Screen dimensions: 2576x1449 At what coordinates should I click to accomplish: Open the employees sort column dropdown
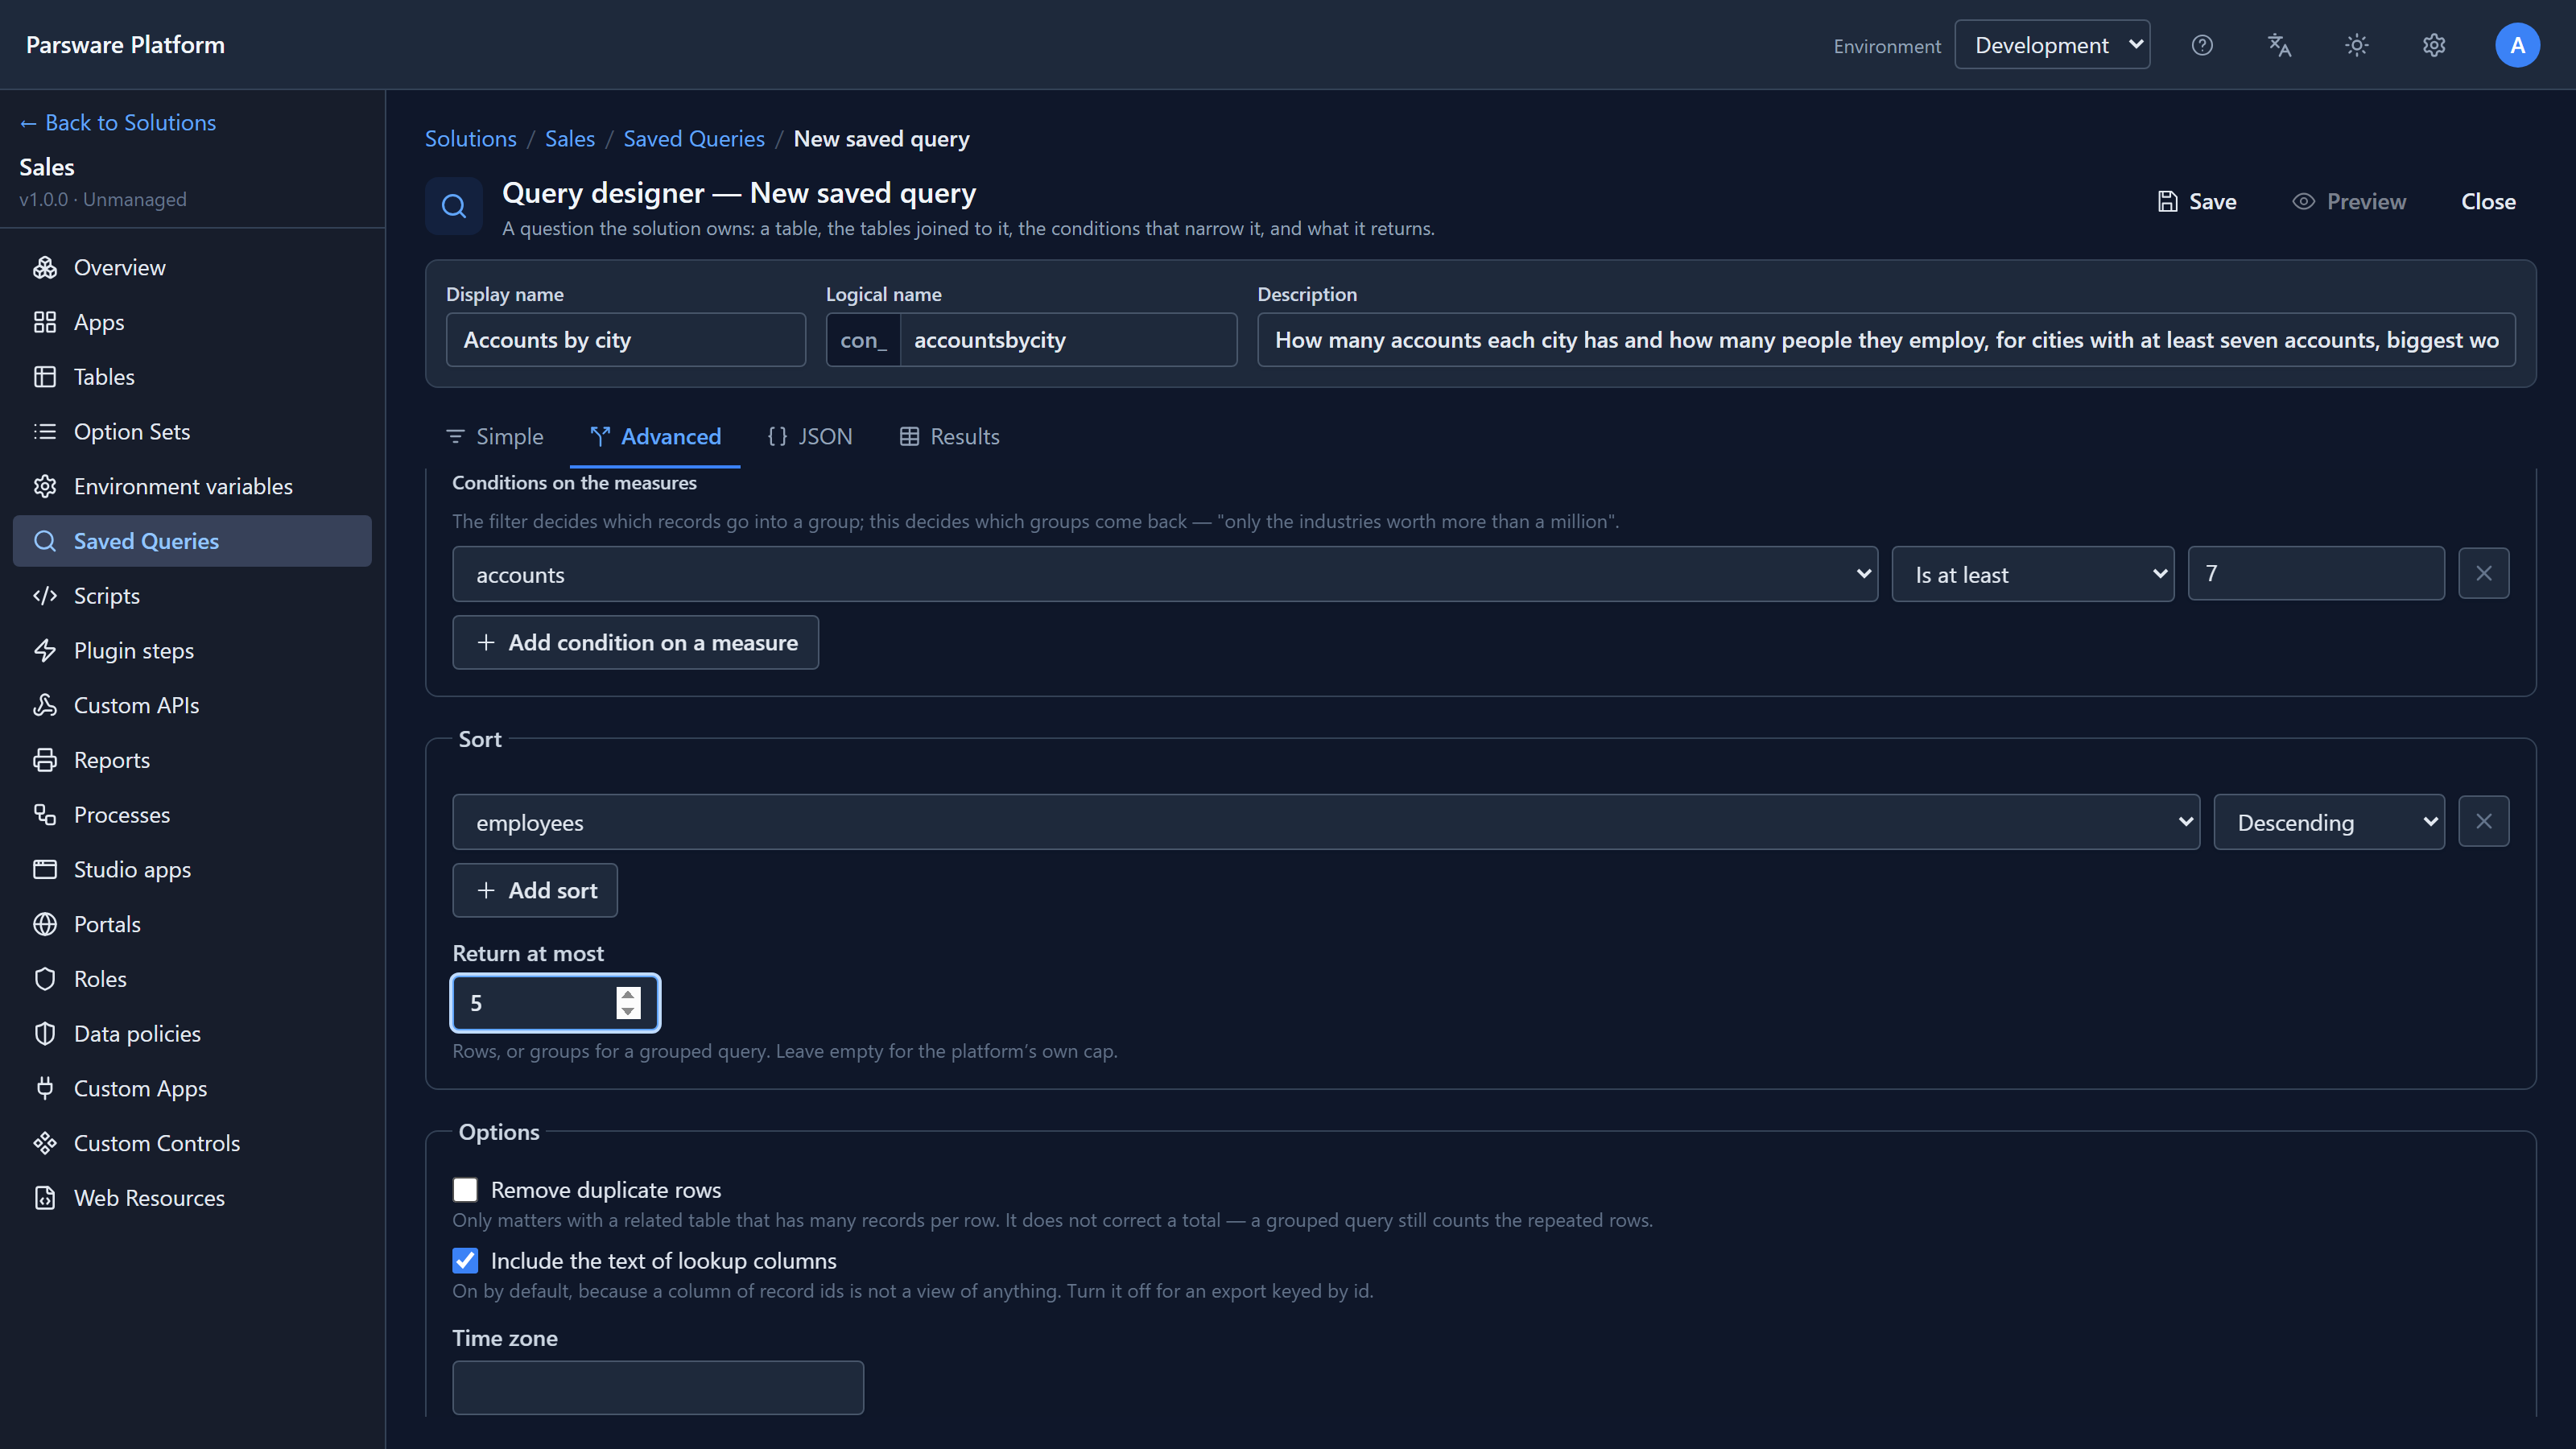tap(1326, 822)
